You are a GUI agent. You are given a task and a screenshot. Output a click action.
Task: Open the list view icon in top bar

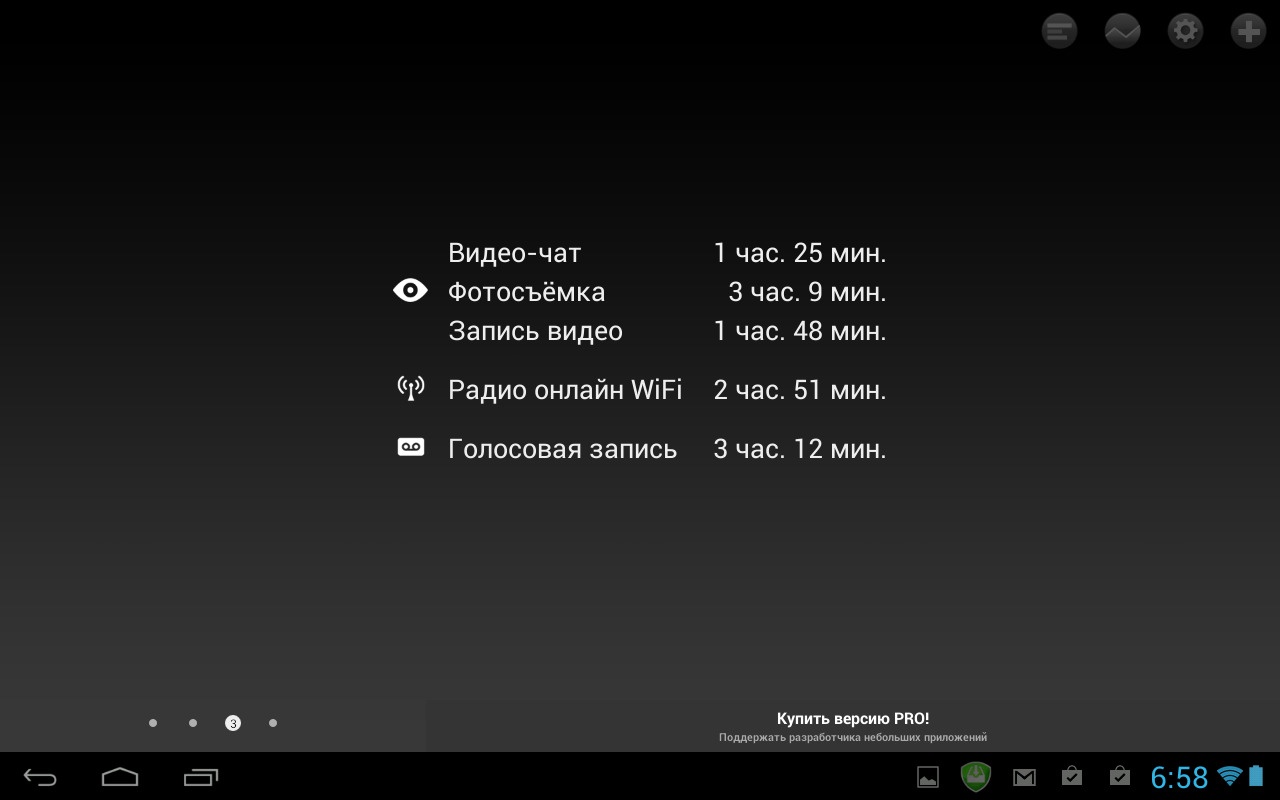[1059, 31]
